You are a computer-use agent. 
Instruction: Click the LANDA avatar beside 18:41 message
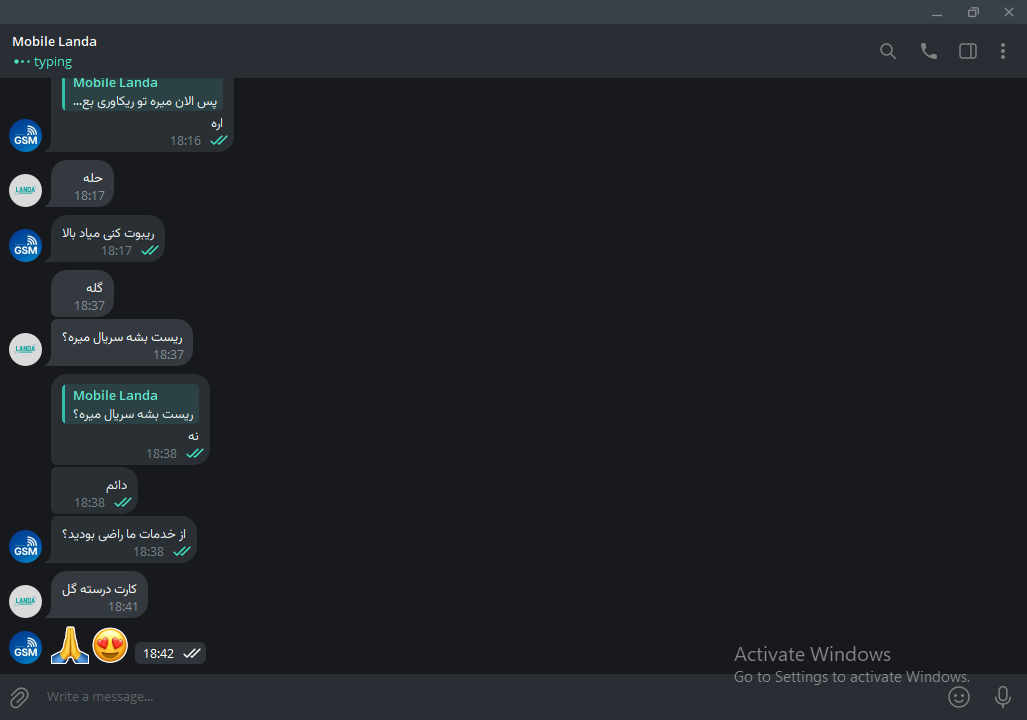point(26,601)
